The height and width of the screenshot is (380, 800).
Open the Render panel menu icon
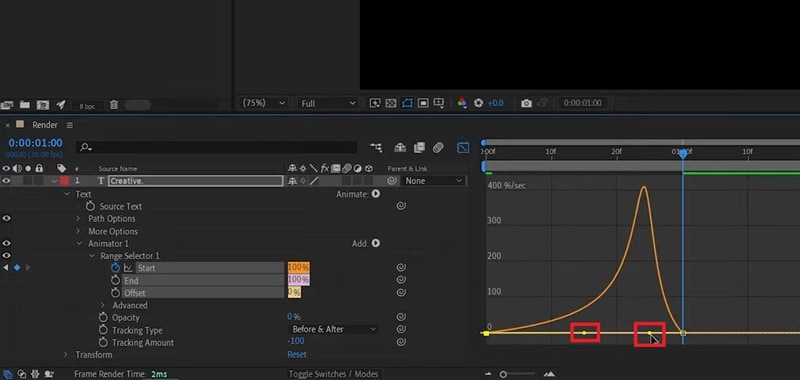[x=69, y=125]
